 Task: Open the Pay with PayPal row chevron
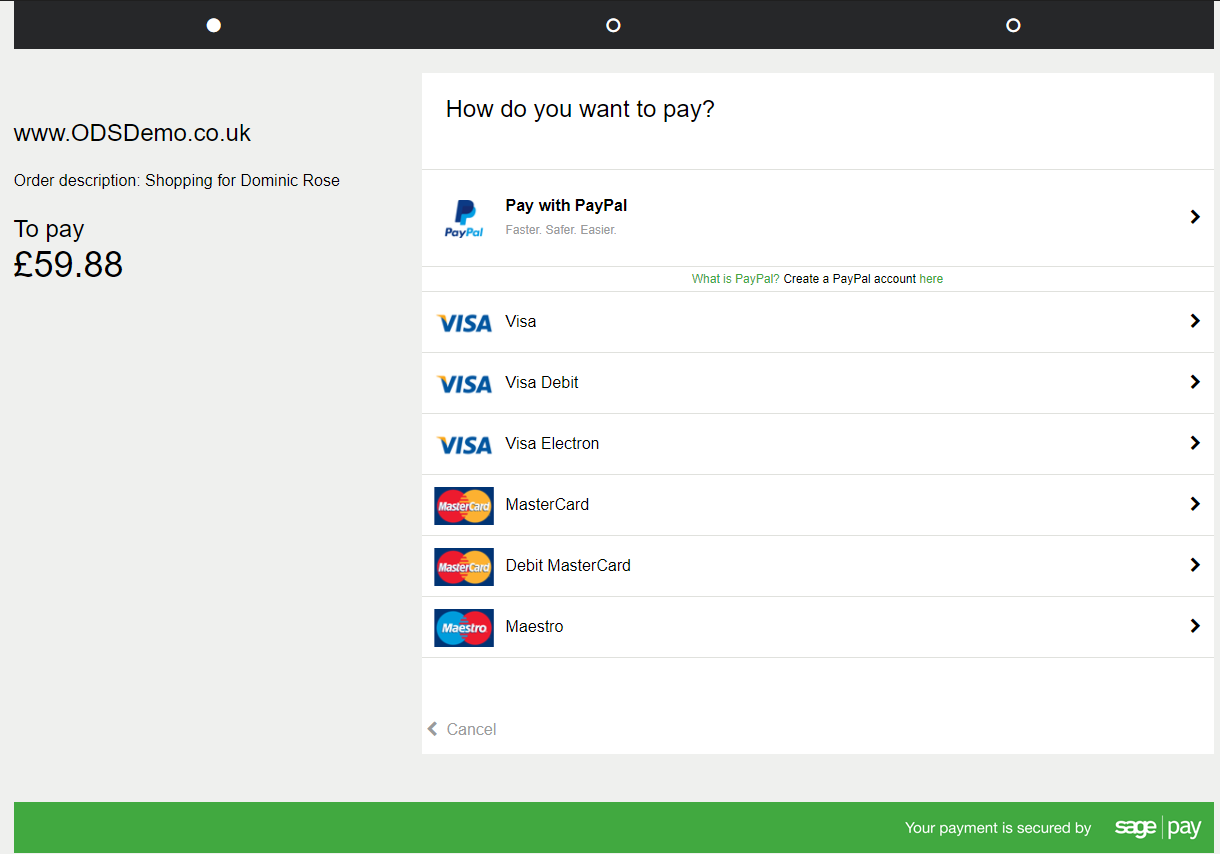[x=1194, y=217]
